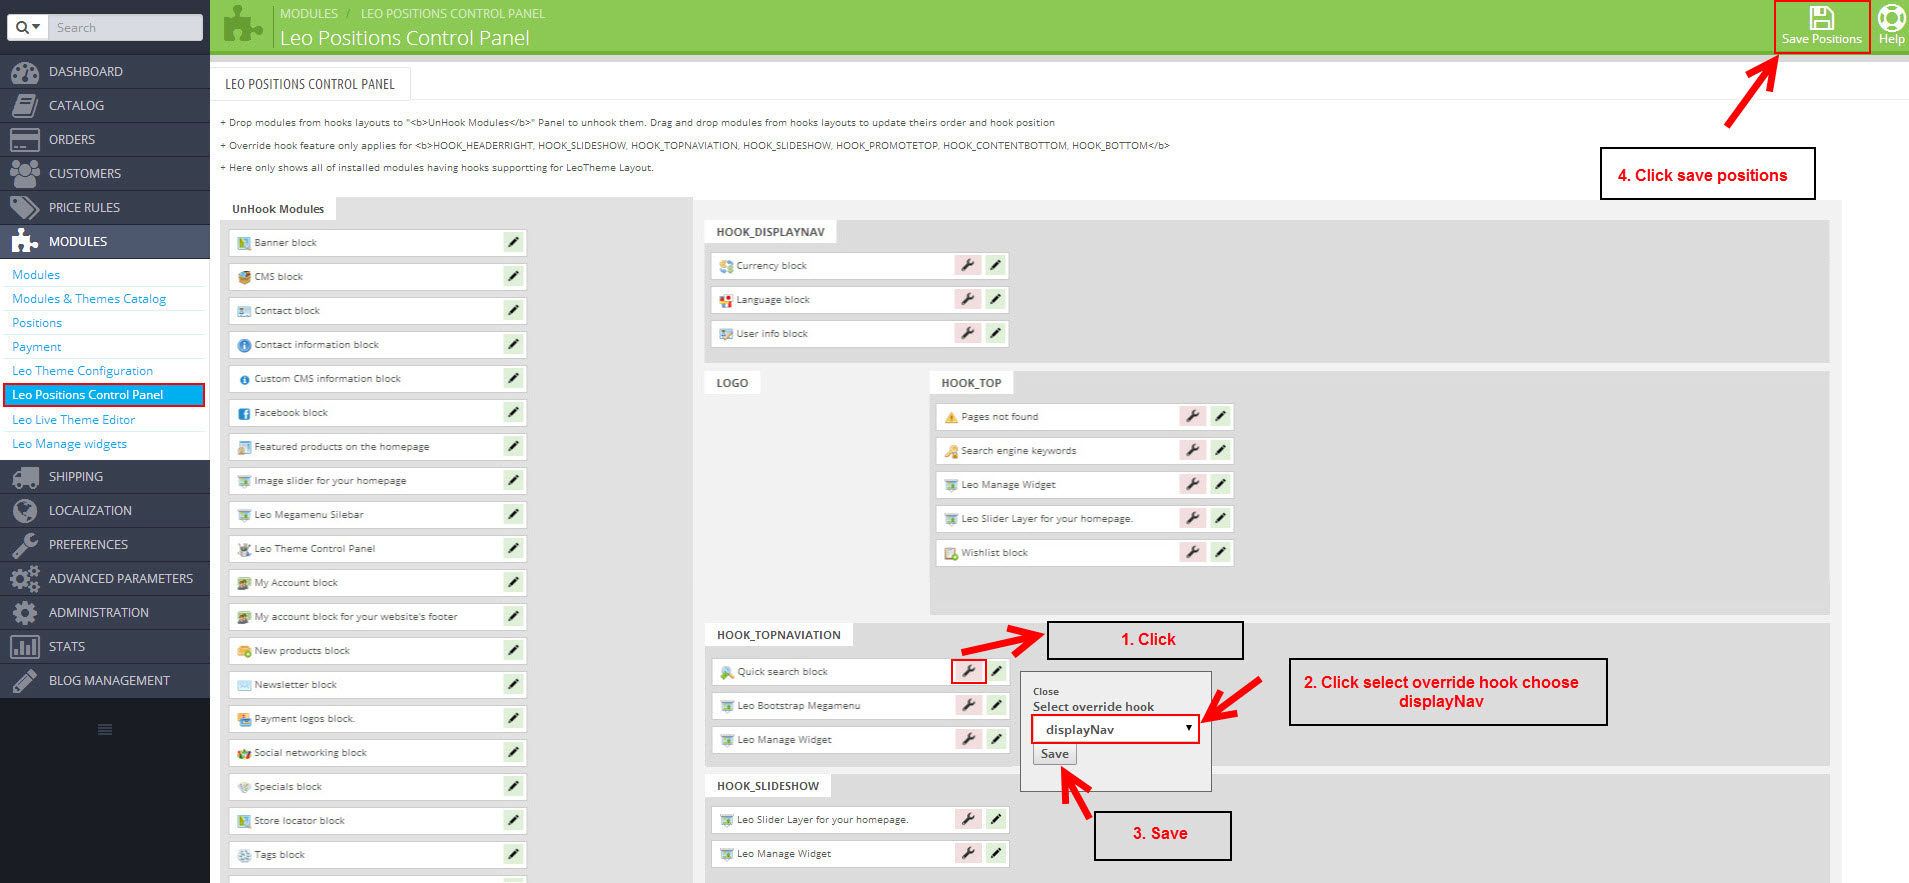The height and width of the screenshot is (883, 1909).
Task: Select the Social networking block row
Action: [x=378, y=752]
